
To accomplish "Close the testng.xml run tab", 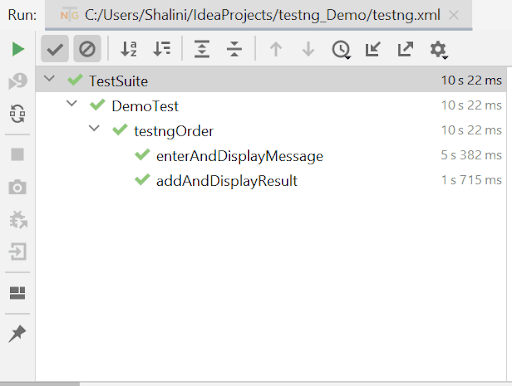I will [x=454, y=15].
